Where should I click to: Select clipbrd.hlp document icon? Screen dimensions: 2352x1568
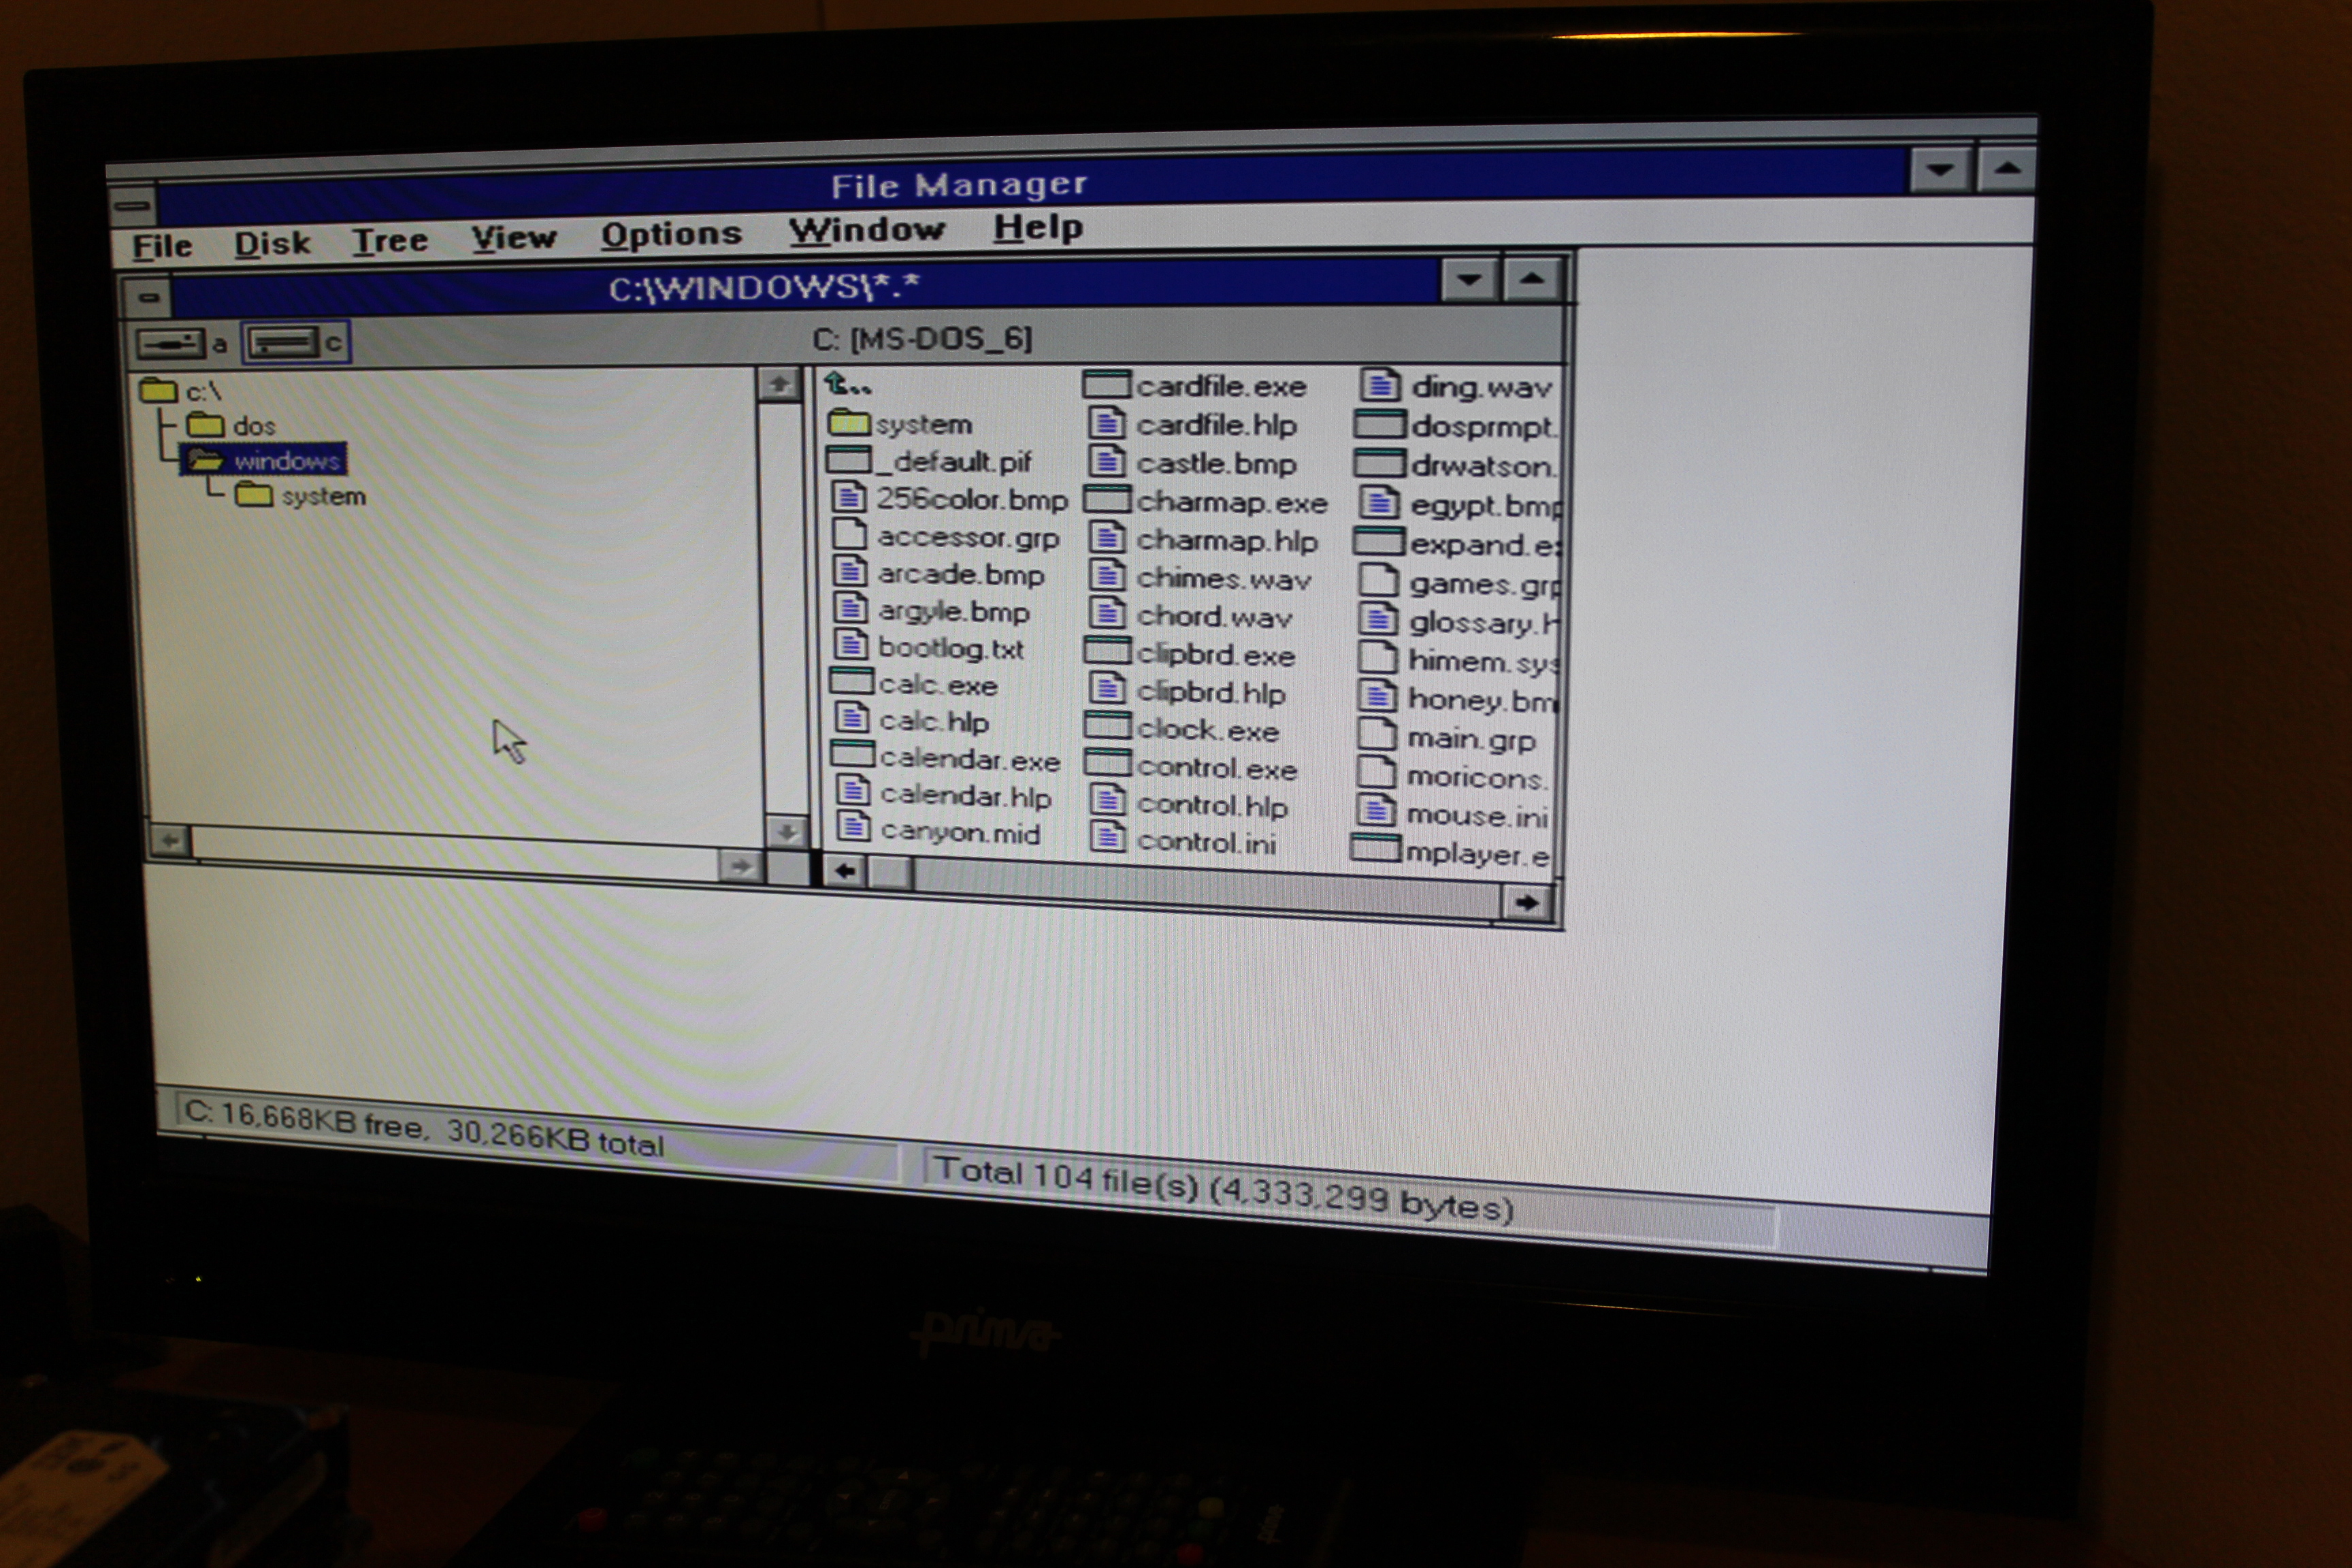[x=1107, y=690]
